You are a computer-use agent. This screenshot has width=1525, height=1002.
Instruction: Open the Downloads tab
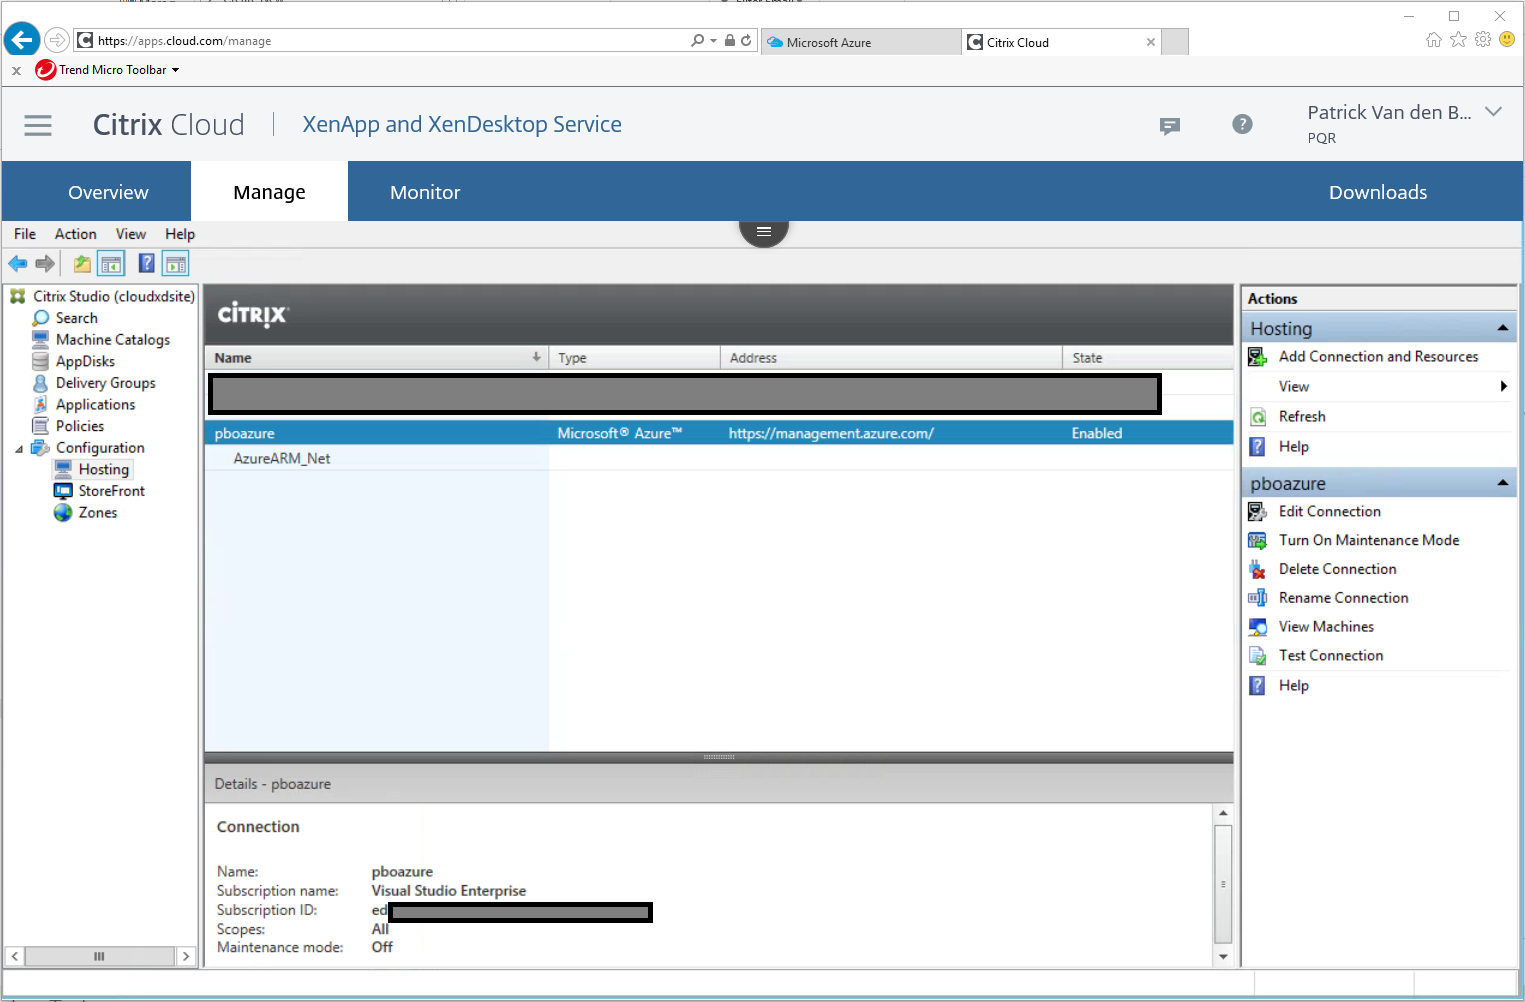1378,192
